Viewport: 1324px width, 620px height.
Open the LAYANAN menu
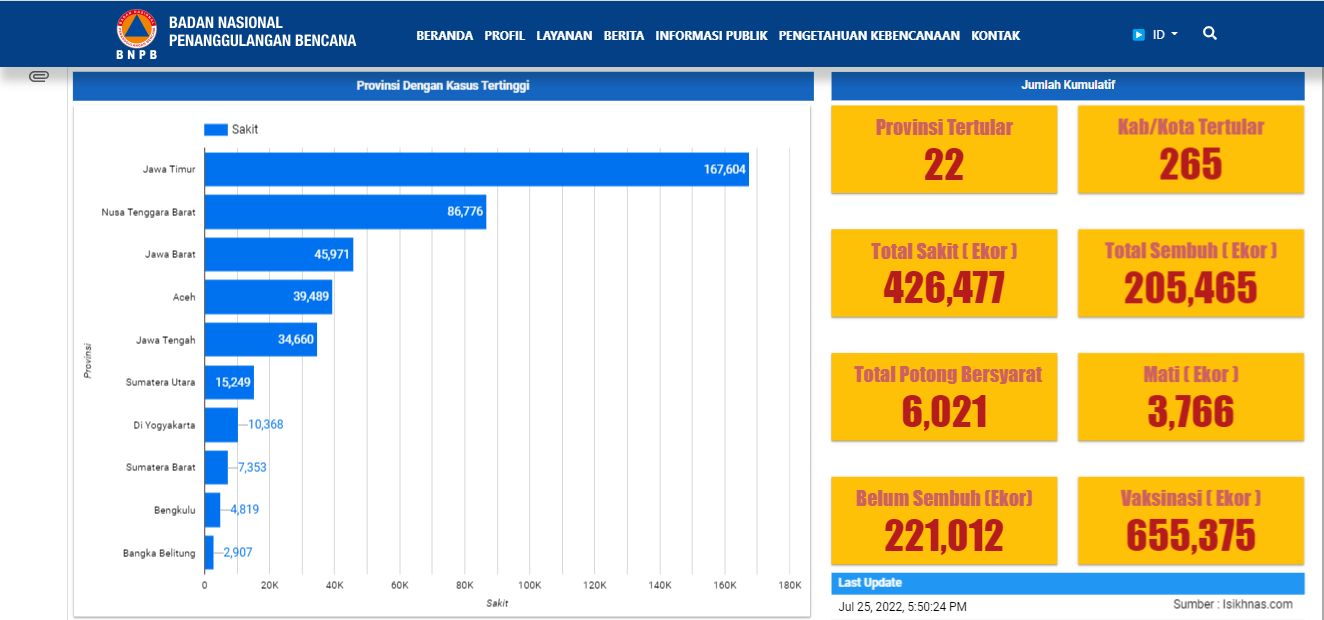(564, 35)
